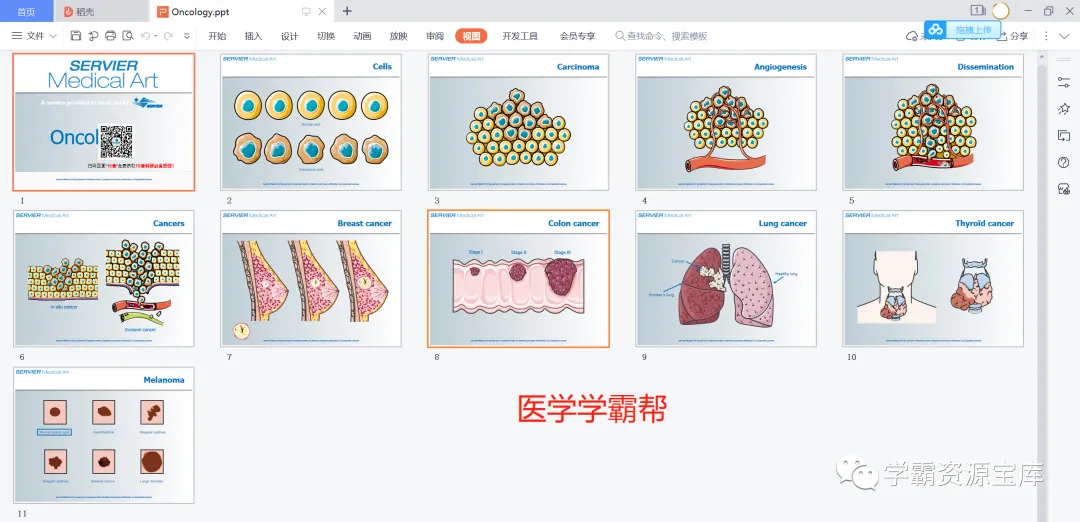
Task: Click the properties settings icon in sidebar
Action: 1063,82
